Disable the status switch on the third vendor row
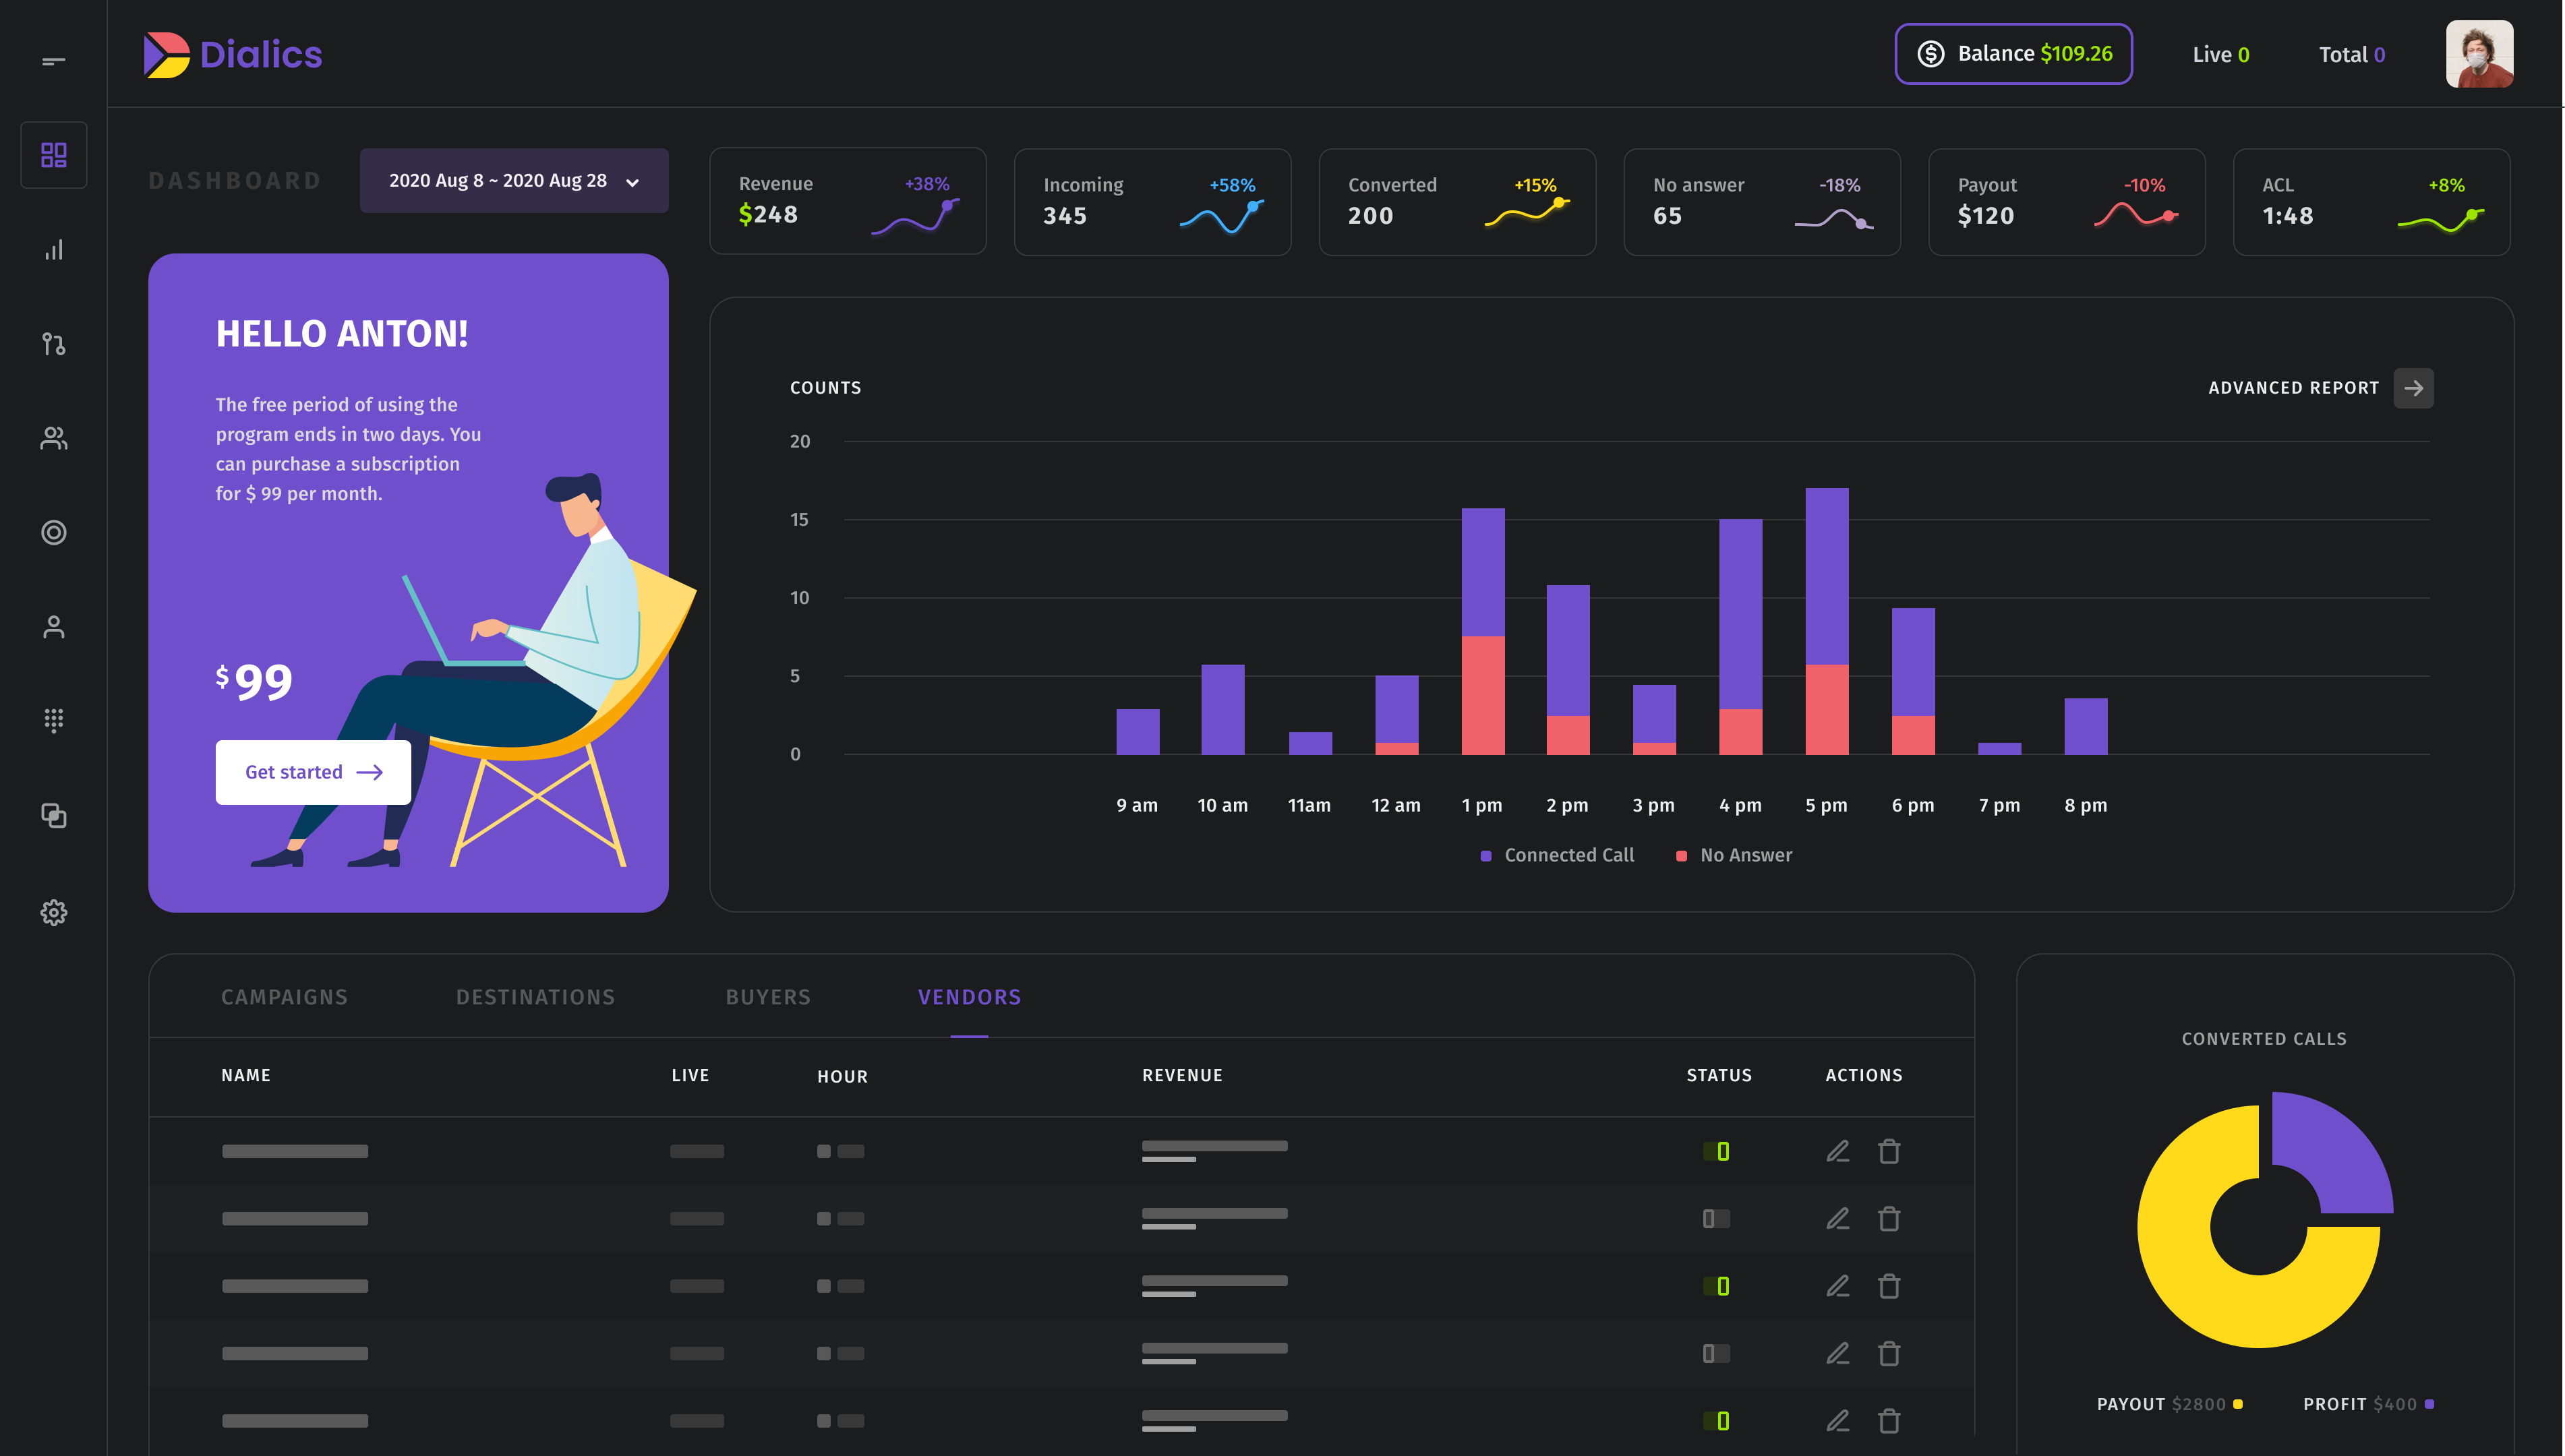 click(x=1718, y=1286)
